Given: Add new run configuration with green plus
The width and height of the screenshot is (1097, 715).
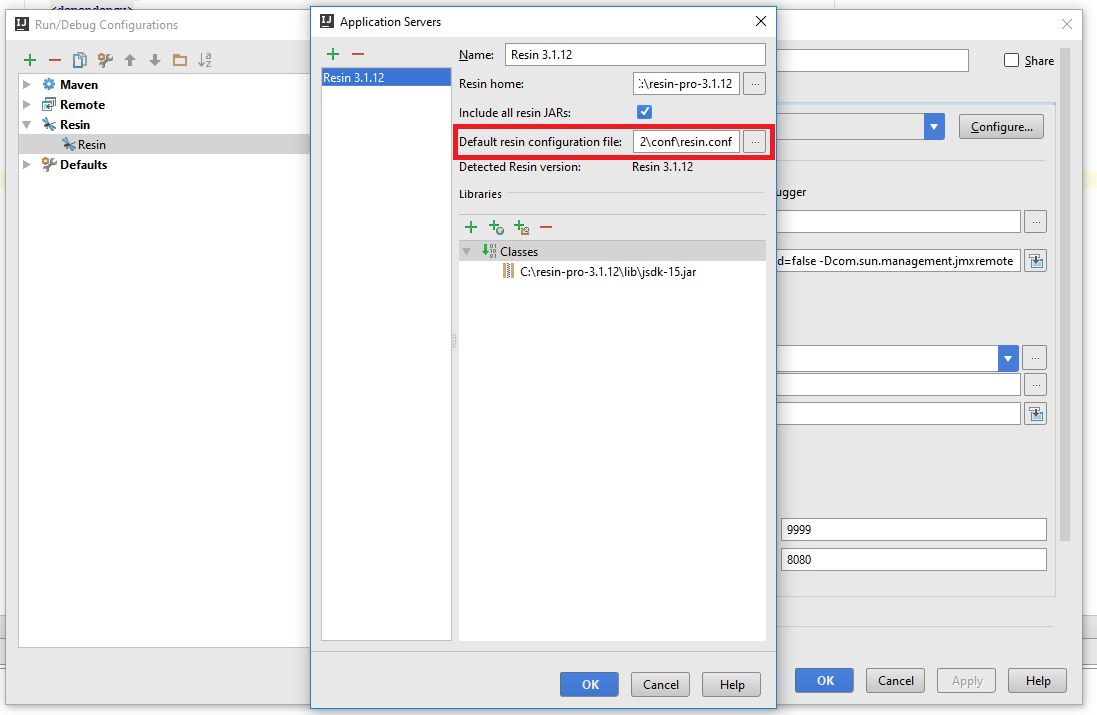Looking at the screenshot, I should tap(29, 60).
